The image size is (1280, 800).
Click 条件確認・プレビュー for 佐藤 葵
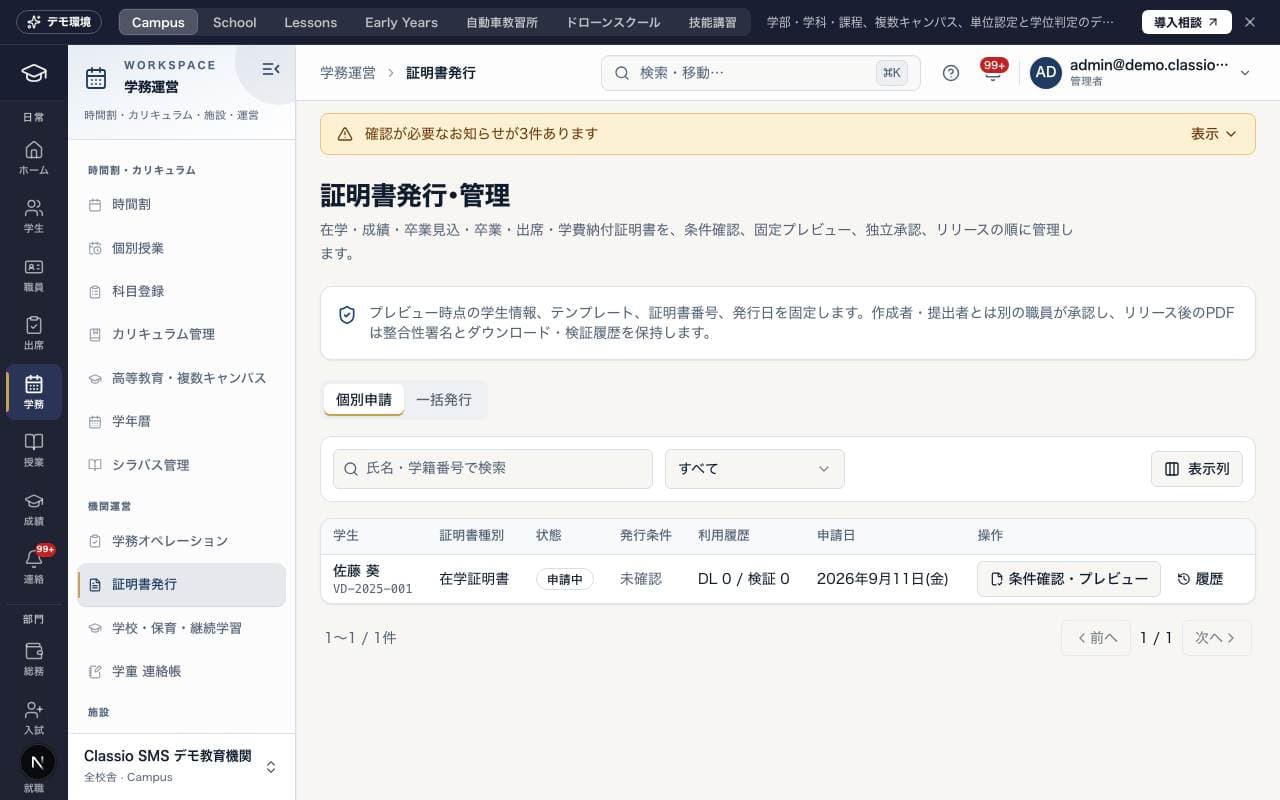click(x=1069, y=579)
